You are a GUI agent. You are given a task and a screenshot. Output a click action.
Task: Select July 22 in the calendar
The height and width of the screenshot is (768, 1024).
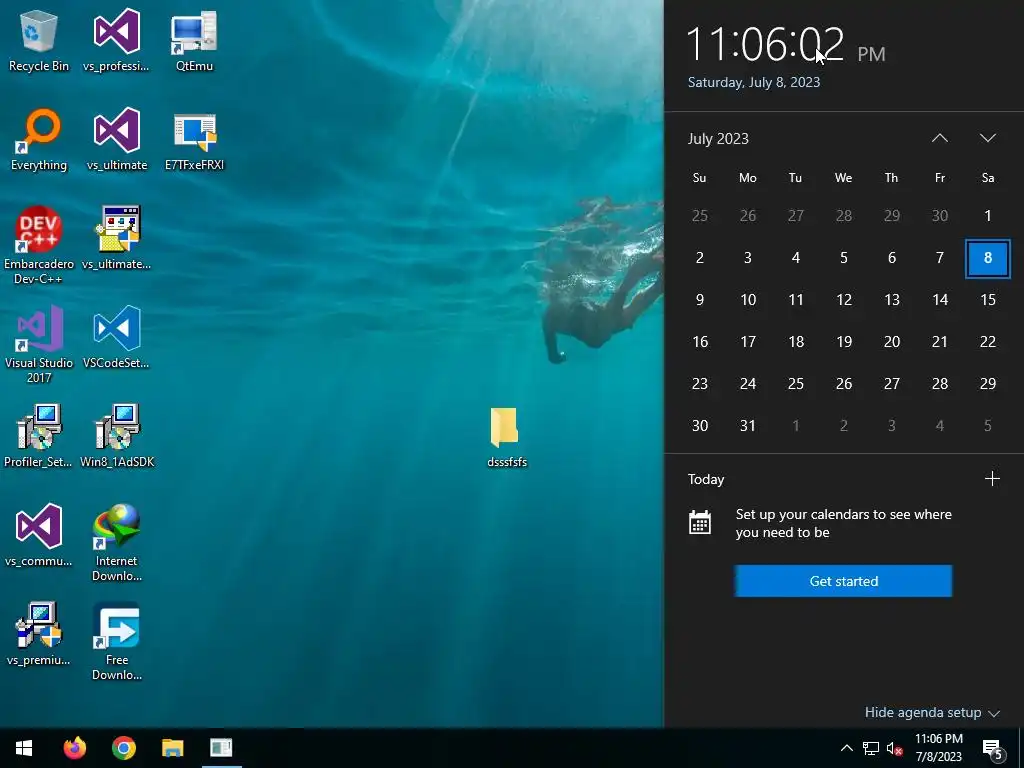987,342
